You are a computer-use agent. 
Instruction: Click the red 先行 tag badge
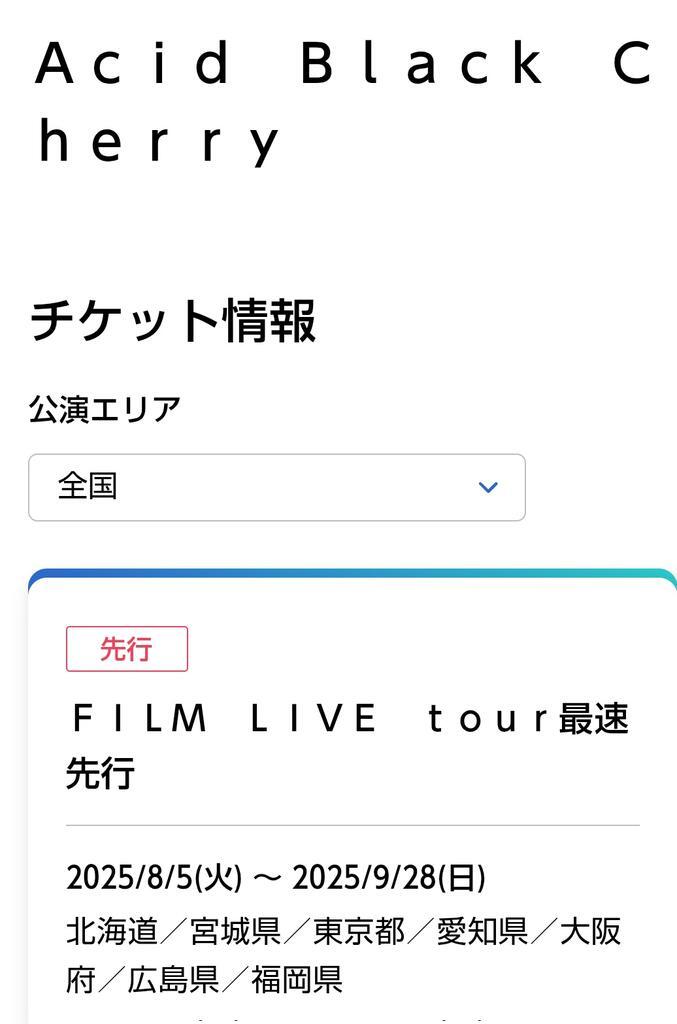coord(127,648)
